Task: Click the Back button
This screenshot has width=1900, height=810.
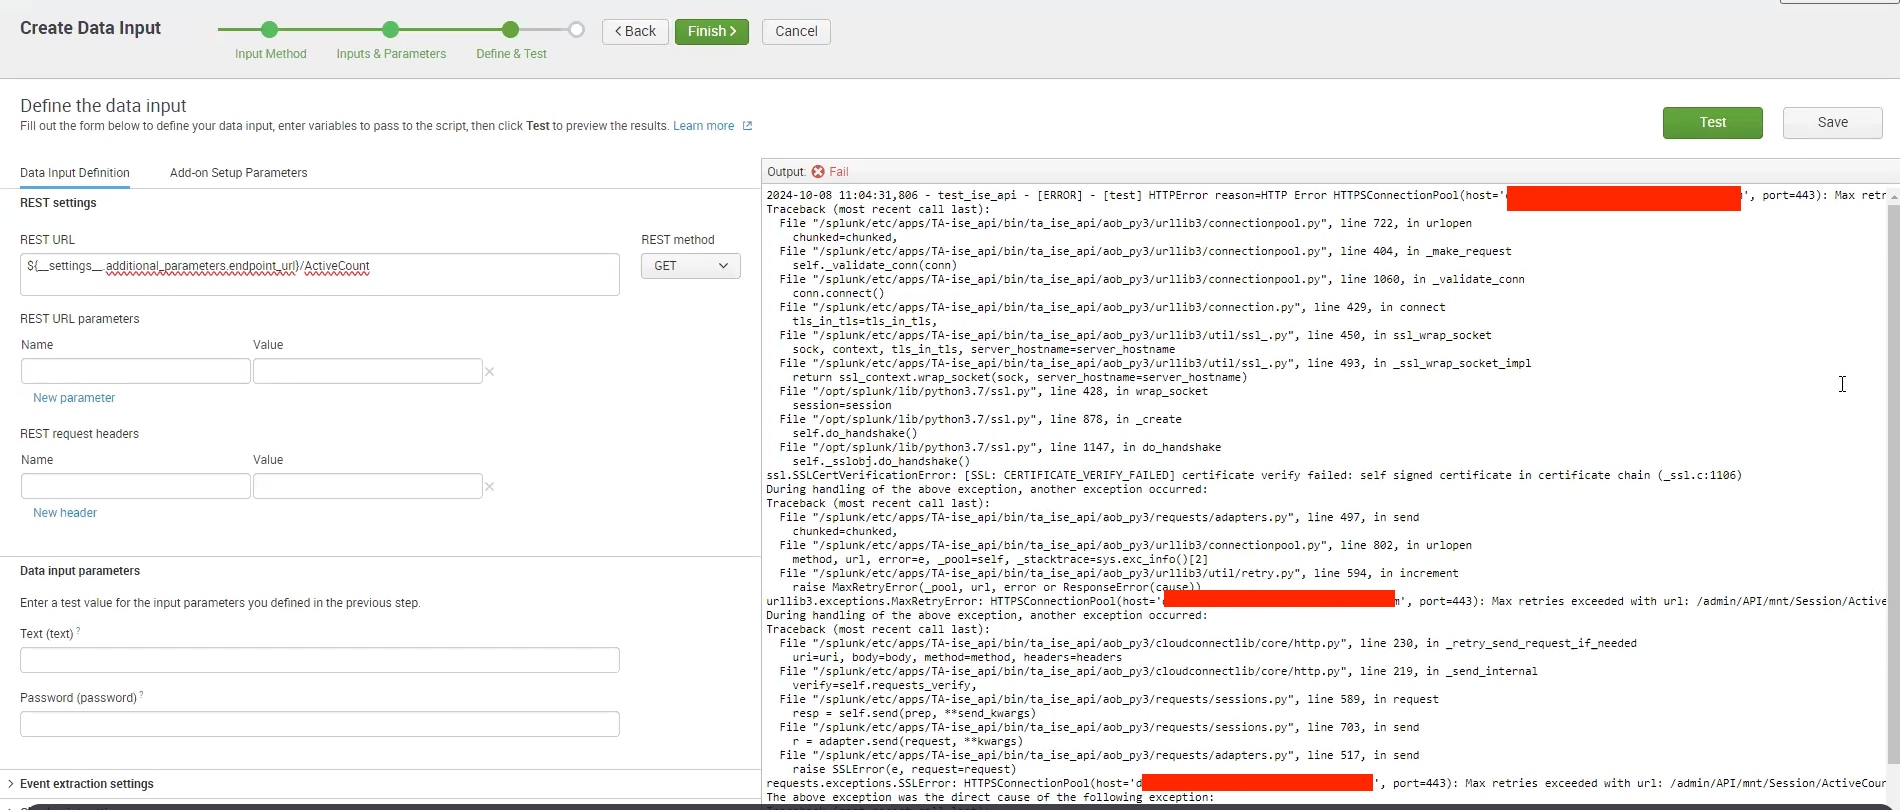Action: 635,31
